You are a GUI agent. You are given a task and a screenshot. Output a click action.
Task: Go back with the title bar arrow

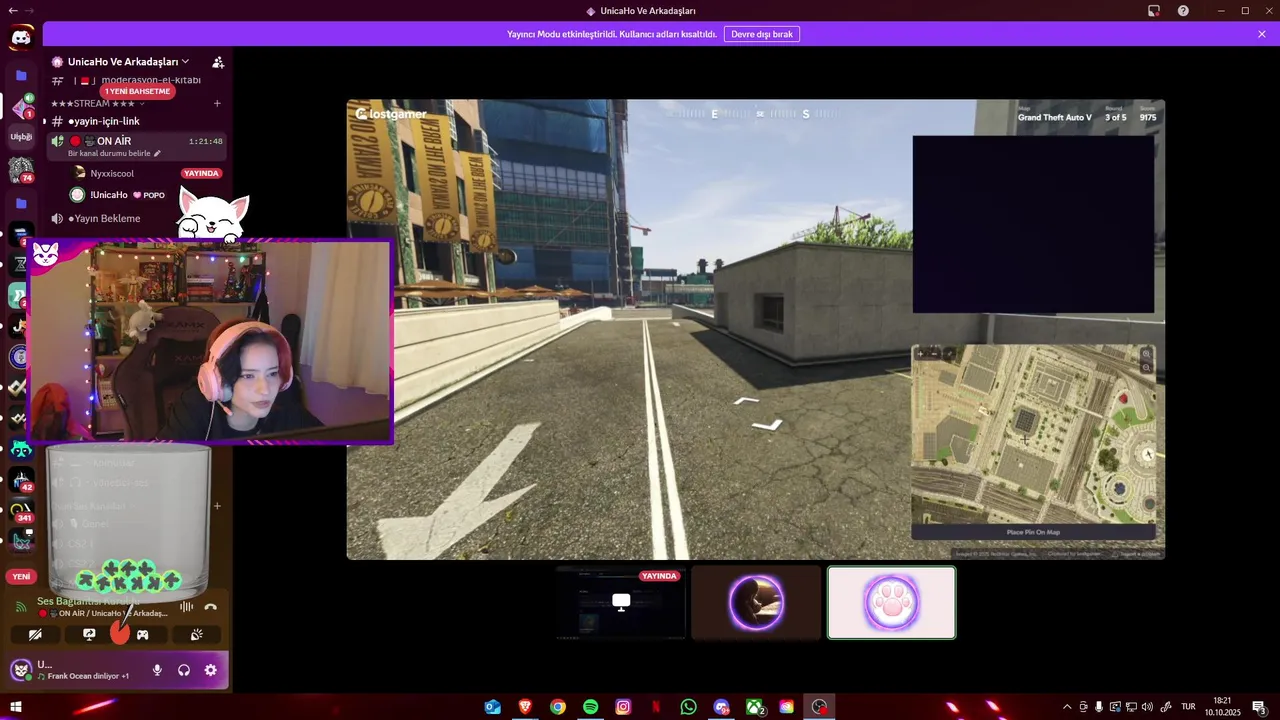click(x=12, y=10)
